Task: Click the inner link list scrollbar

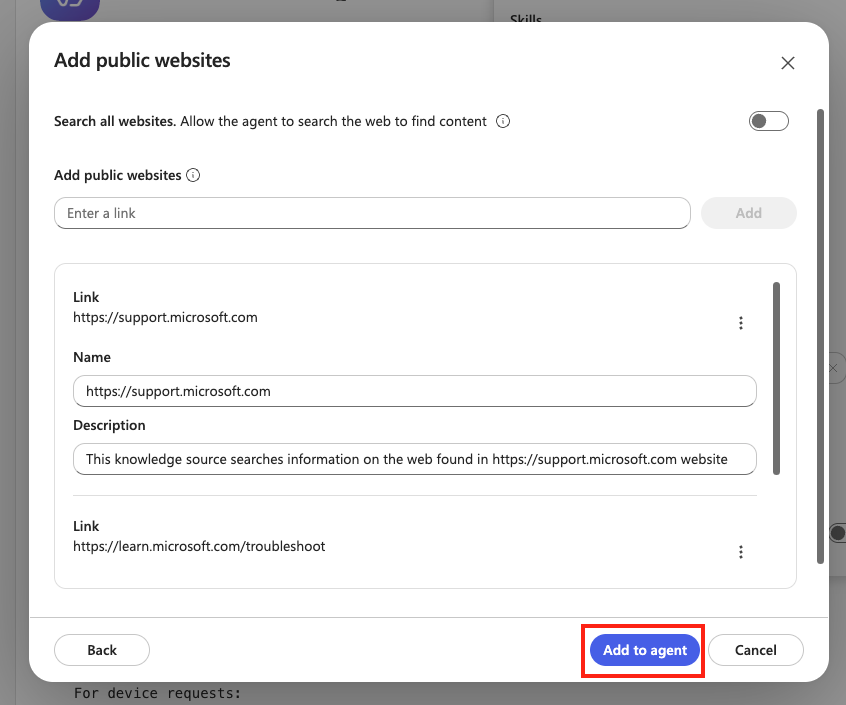Action: [776, 378]
